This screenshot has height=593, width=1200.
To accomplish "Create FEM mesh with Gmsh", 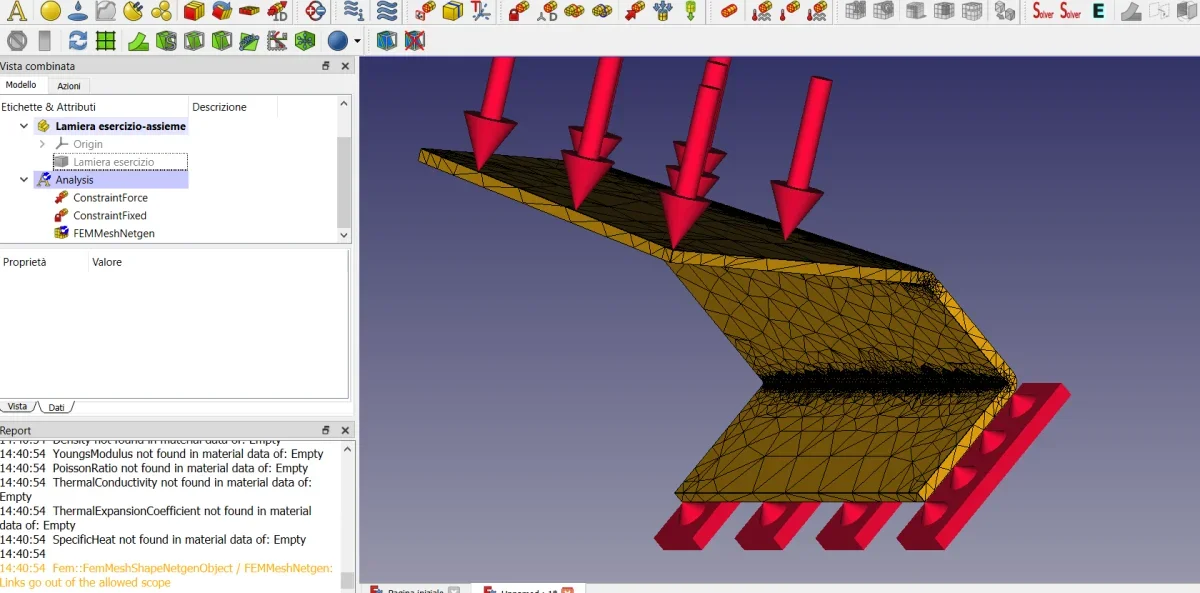I will click(883, 11).
